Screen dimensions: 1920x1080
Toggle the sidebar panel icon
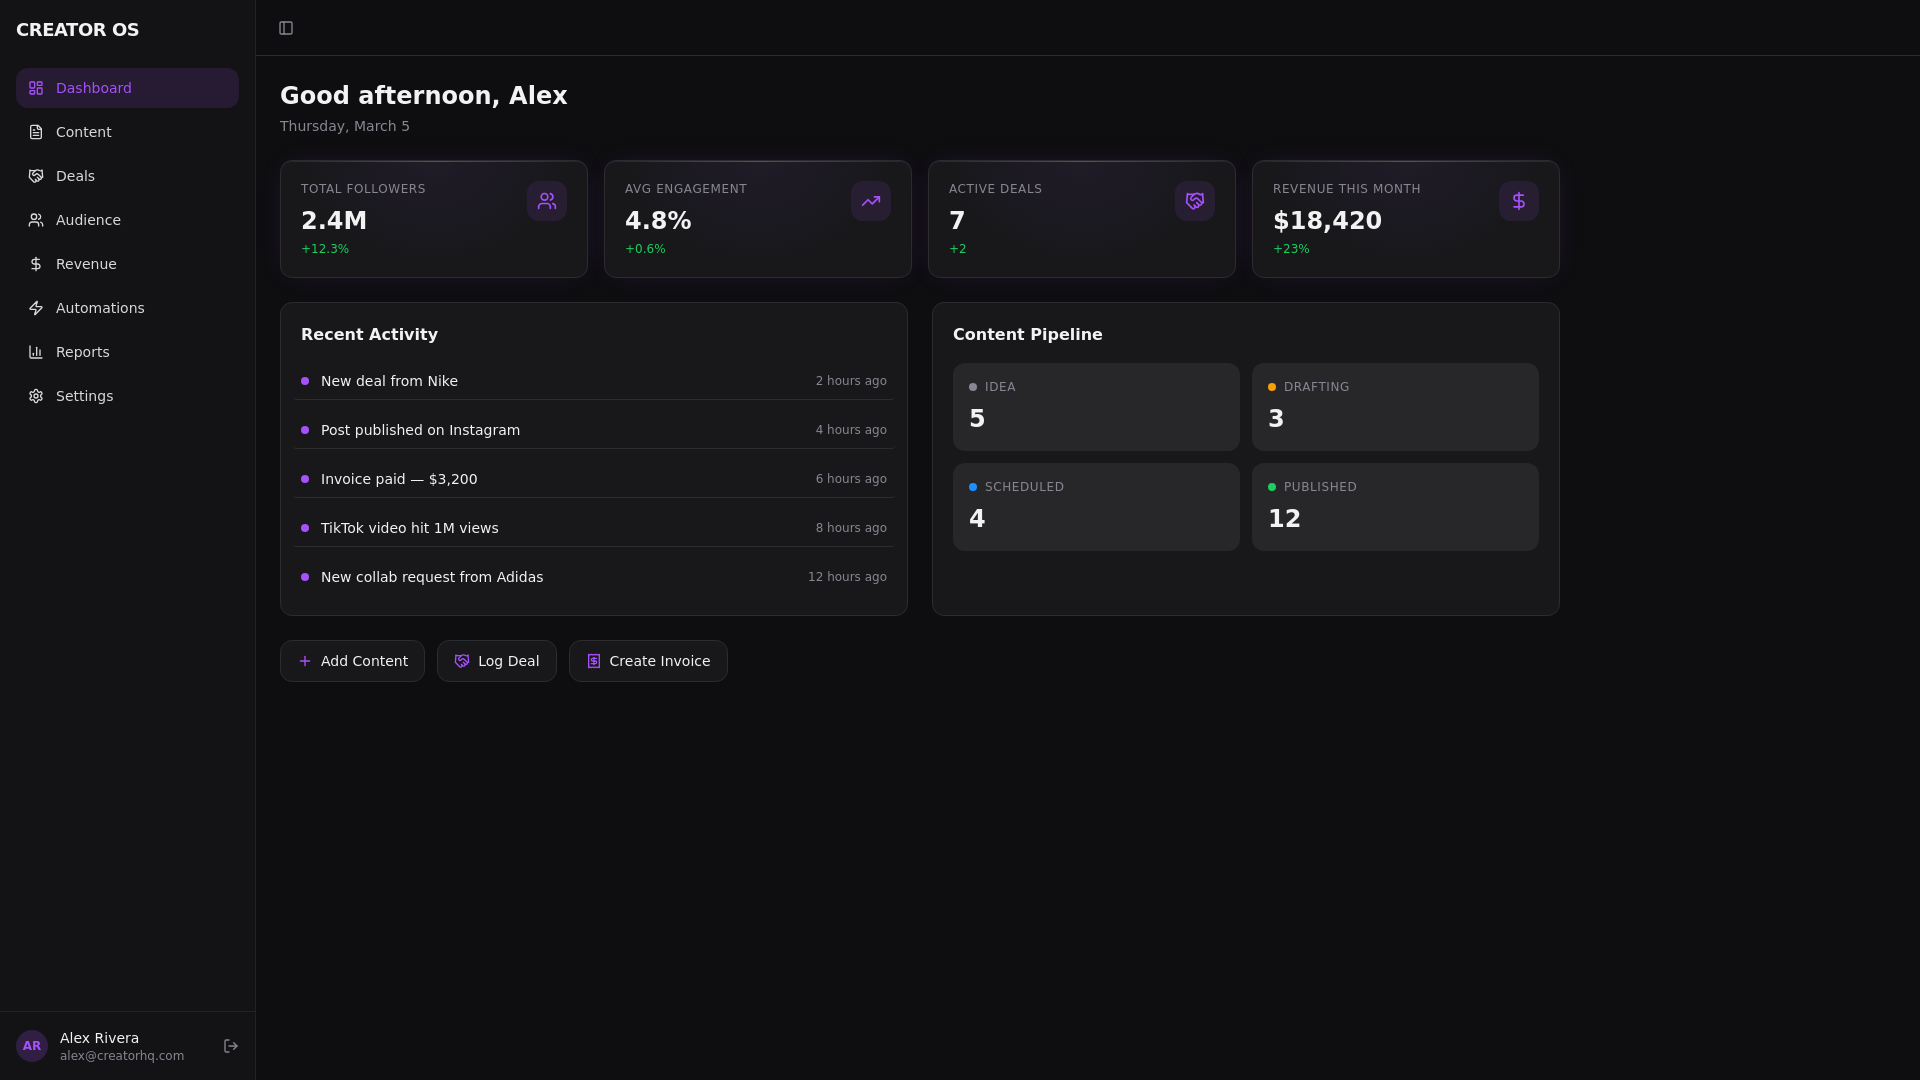coord(286,28)
